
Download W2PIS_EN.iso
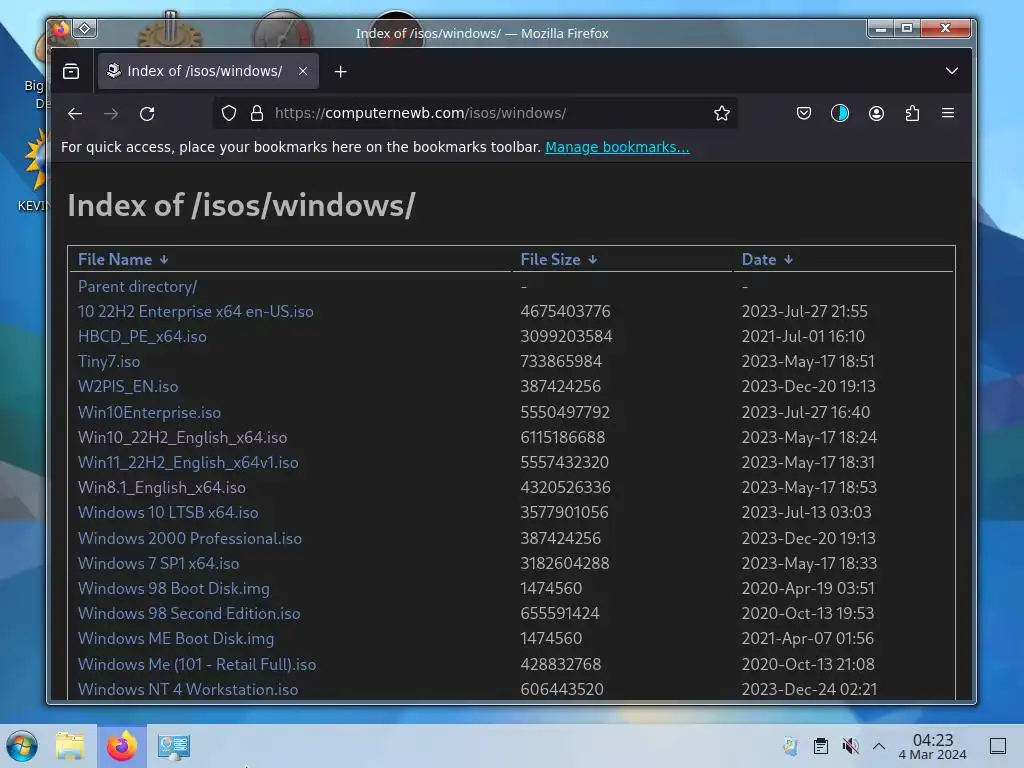click(127, 386)
